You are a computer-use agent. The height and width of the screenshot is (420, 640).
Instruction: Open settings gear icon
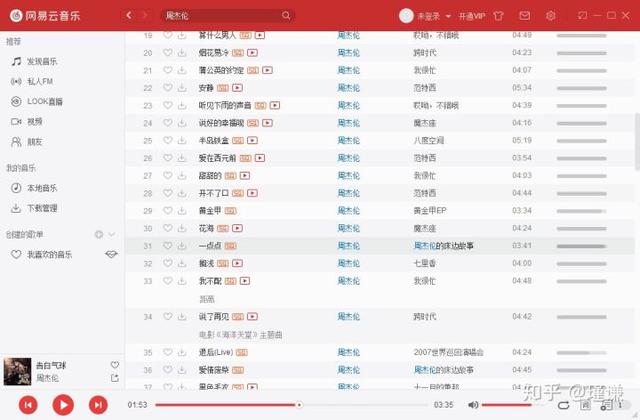point(551,16)
